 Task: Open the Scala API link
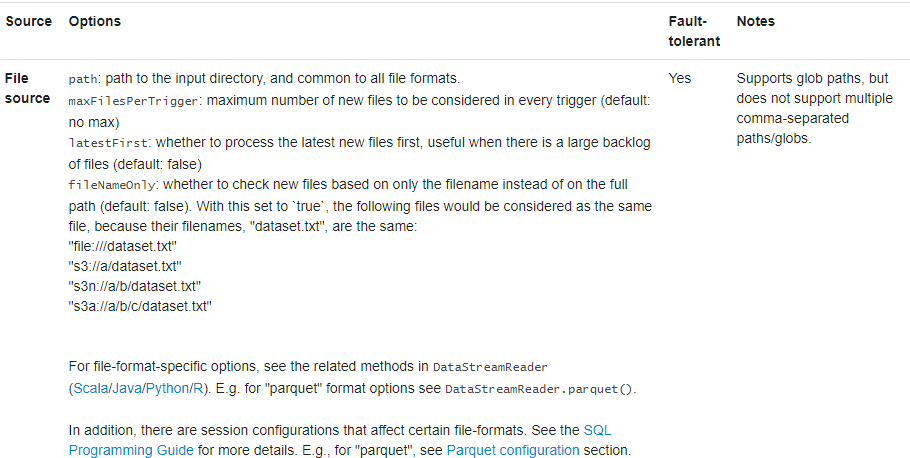[90, 388]
